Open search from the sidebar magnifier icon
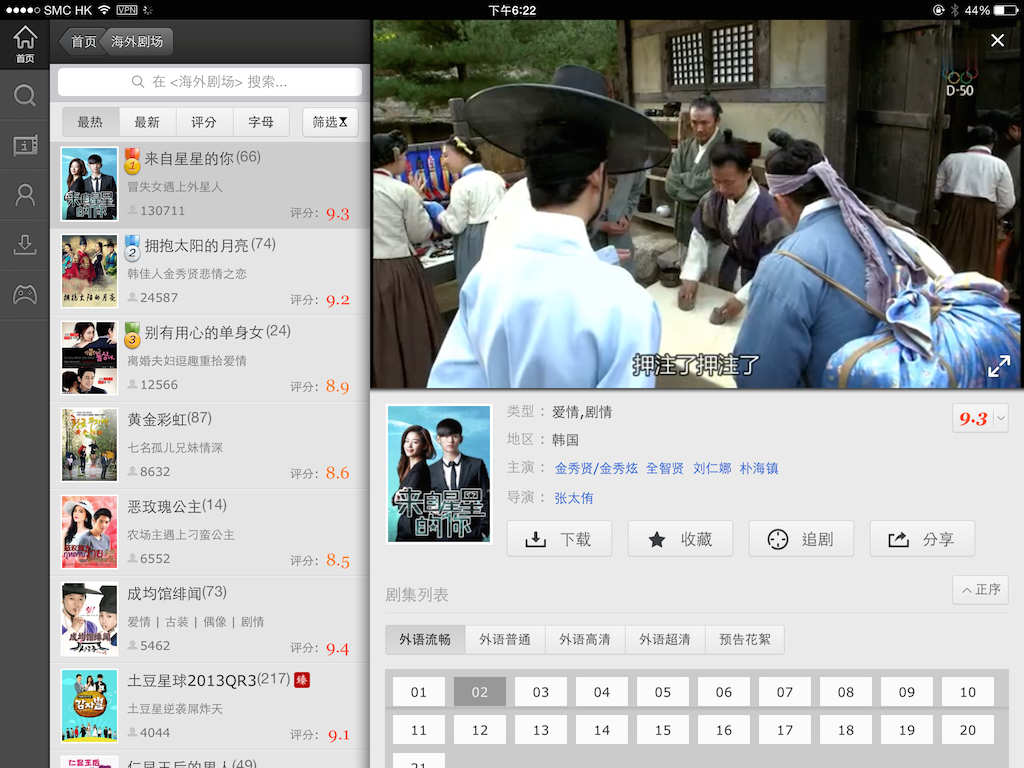This screenshot has height=768, width=1024. point(25,95)
